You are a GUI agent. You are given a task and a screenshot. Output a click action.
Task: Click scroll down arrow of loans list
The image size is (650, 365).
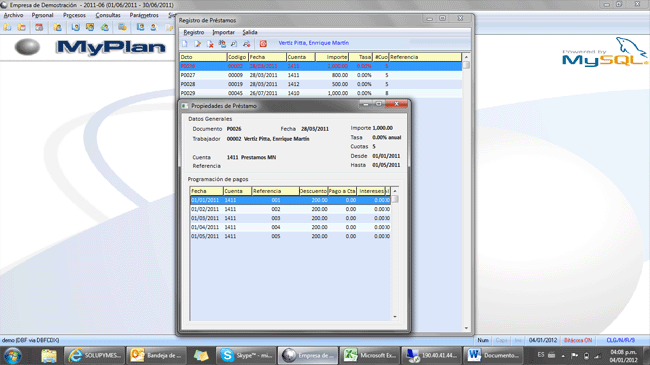(x=466, y=328)
